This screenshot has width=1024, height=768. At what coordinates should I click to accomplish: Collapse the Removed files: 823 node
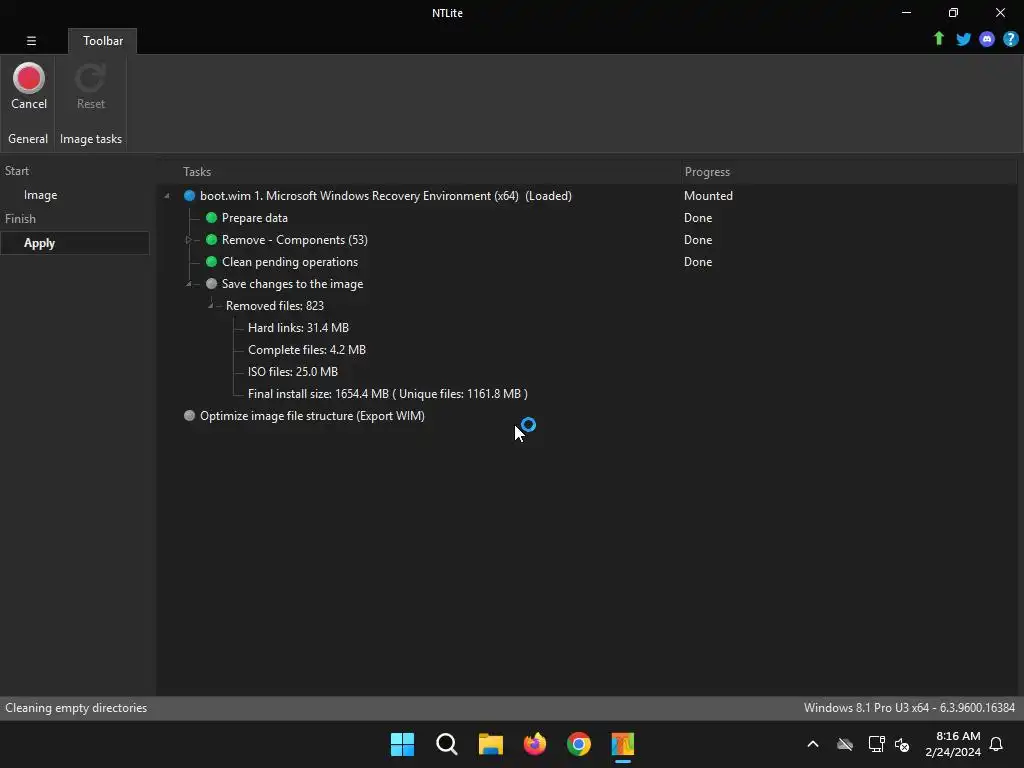[x=210, y=306]
